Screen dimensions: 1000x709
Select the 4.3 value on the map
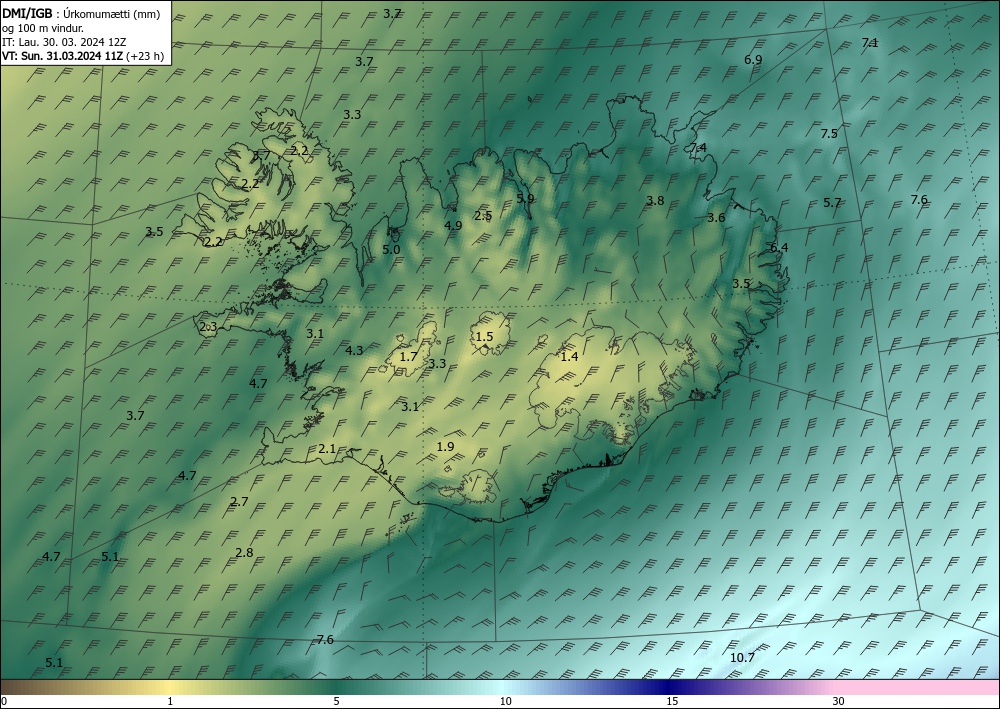coord(354,350)
